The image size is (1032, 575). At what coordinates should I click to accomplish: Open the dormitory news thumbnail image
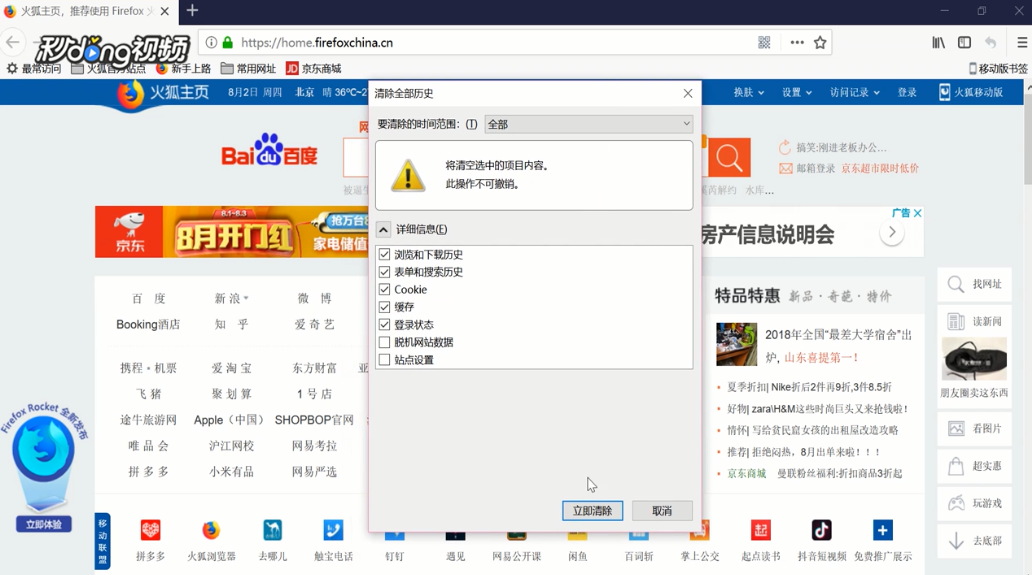736,344
